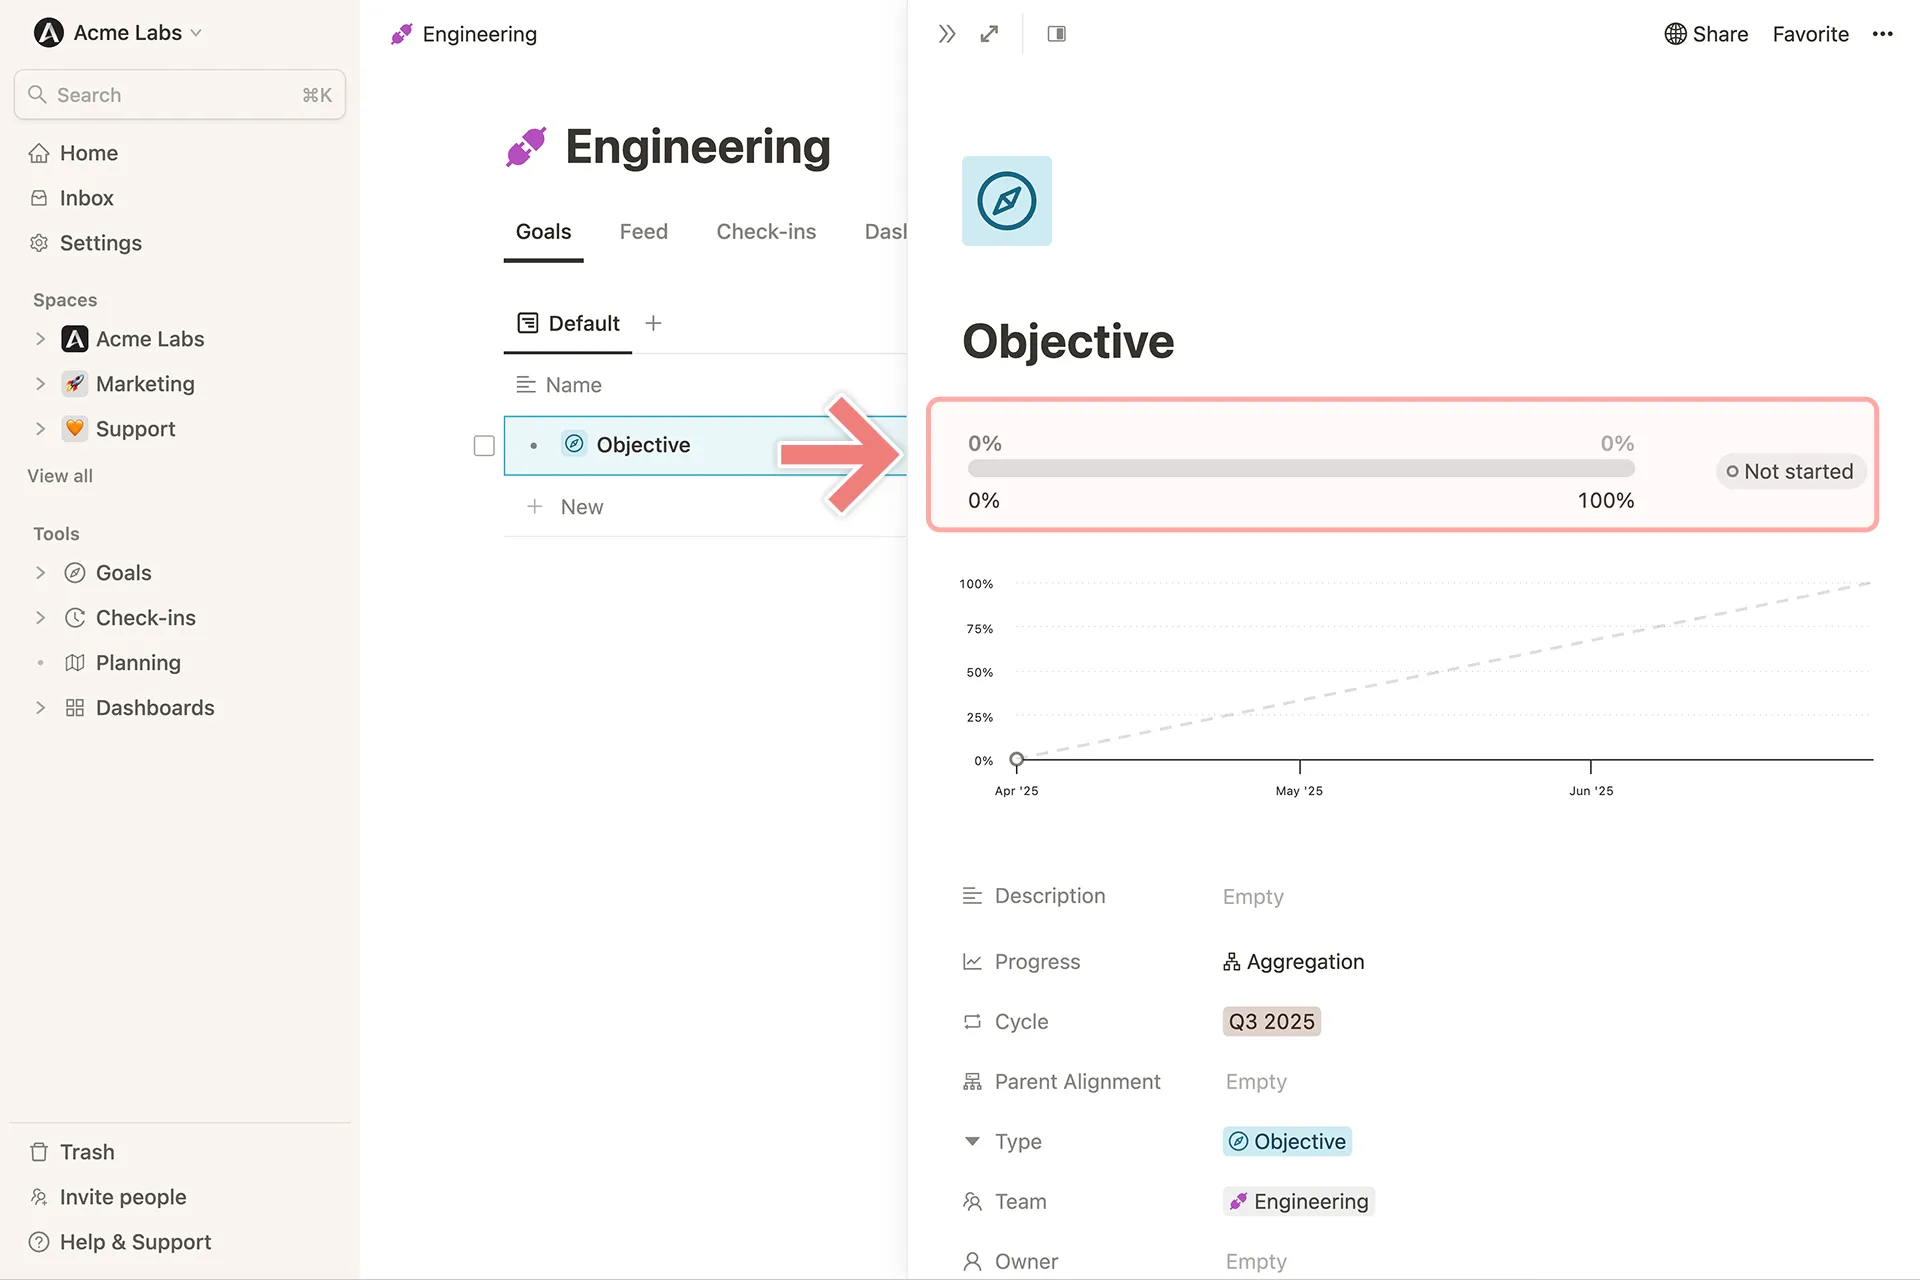Expand the Goals tool tree

(x=40, y=573)
